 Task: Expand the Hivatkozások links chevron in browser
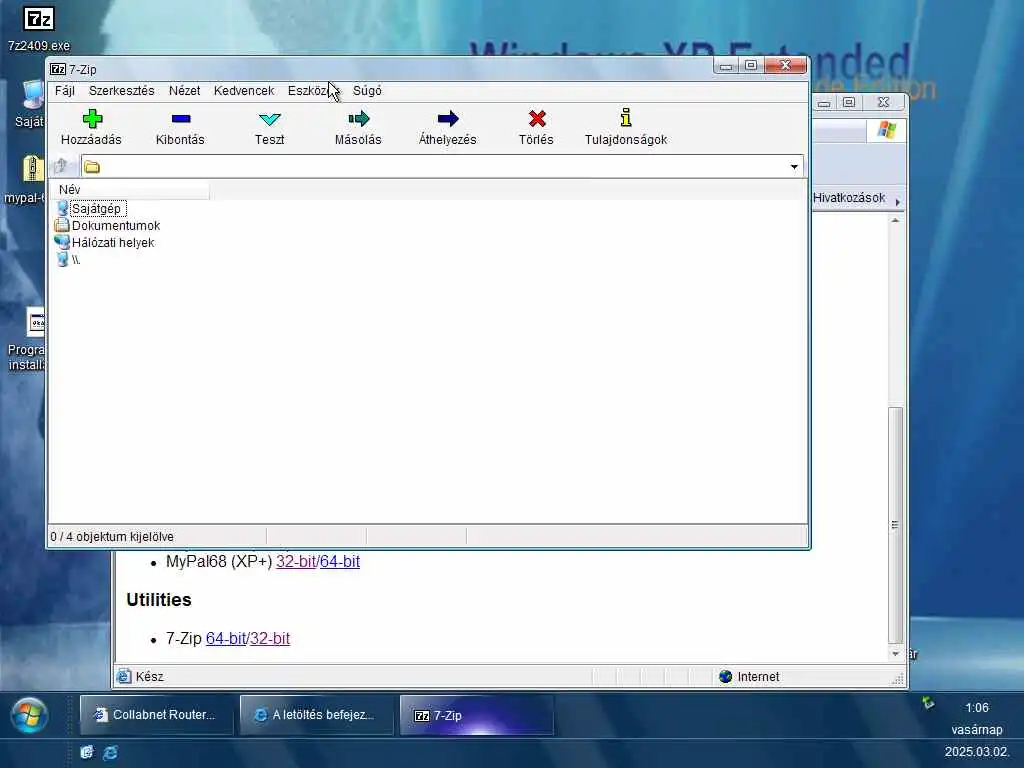[898, 202]
